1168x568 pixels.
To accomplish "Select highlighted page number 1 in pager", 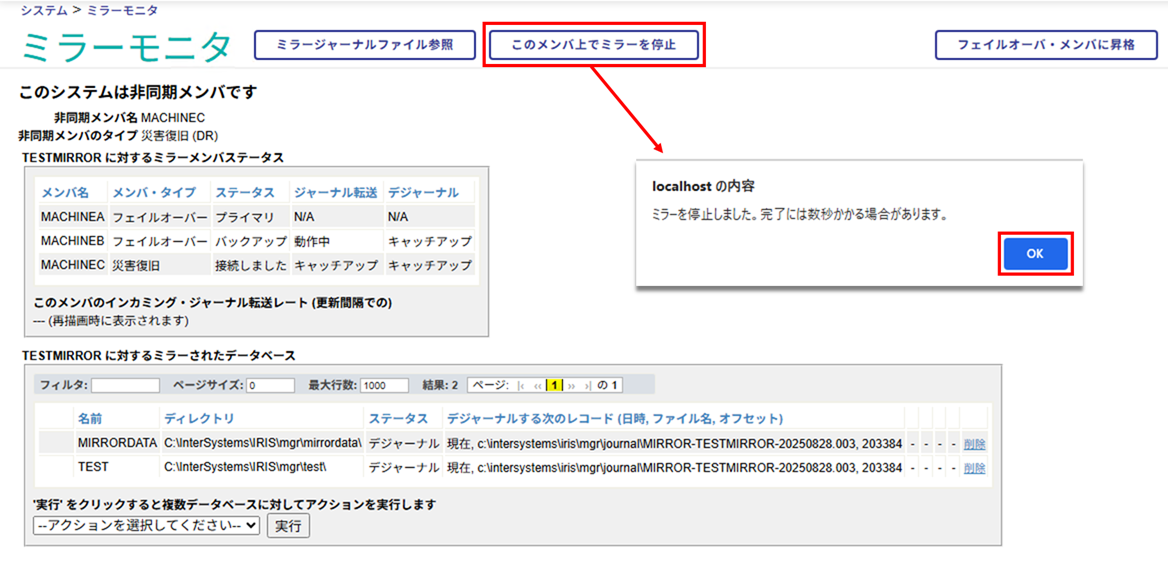I will pos(554,385).
